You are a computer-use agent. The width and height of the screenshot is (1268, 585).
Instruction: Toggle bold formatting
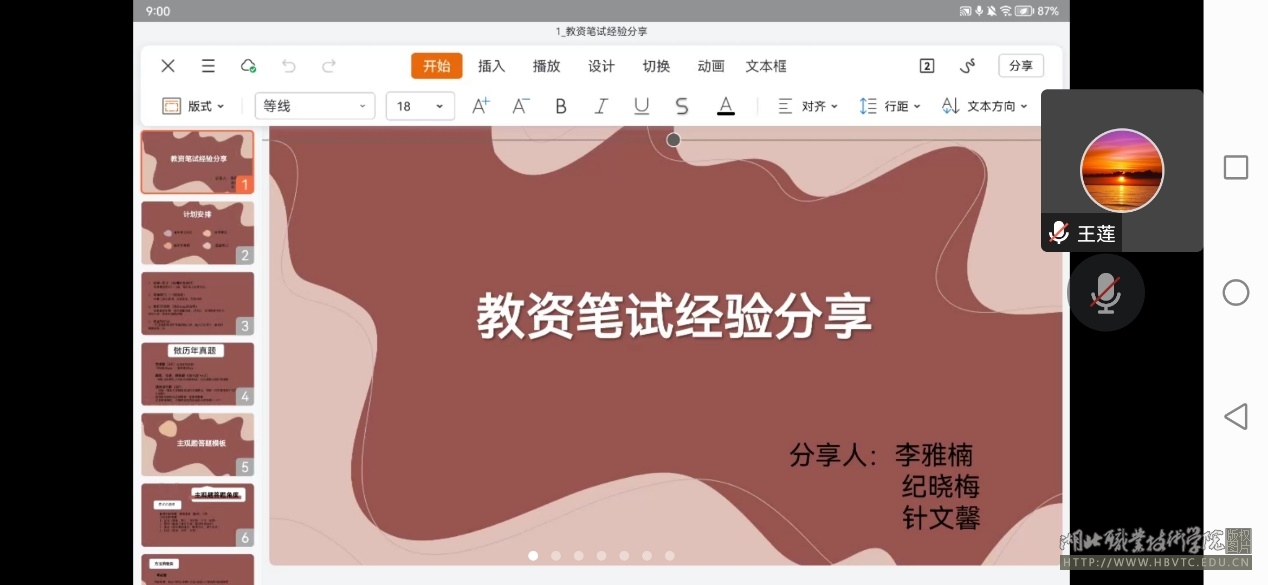561,106
